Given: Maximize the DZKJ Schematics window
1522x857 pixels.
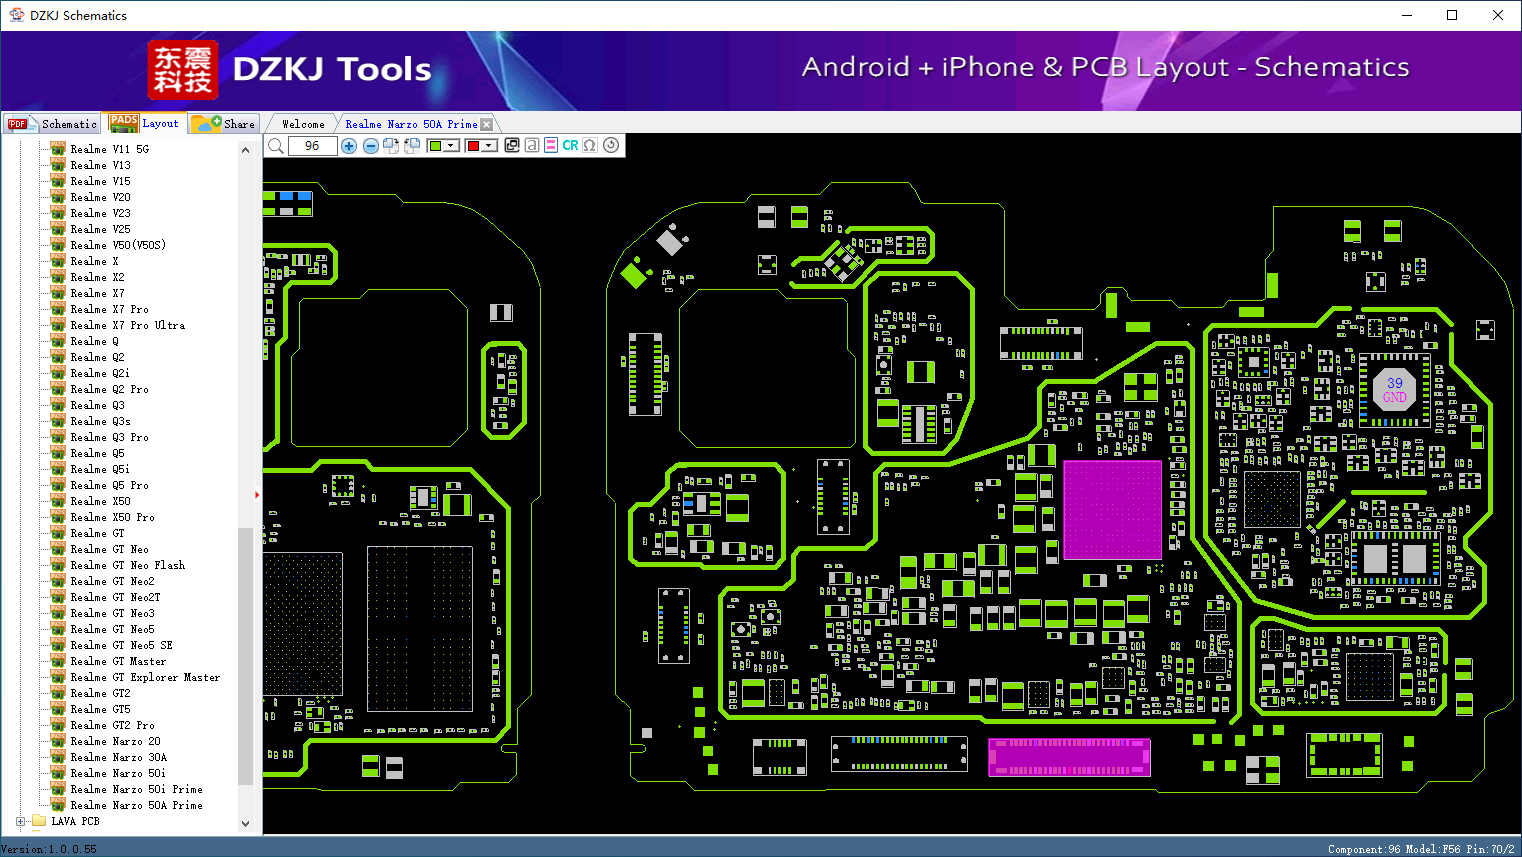Looking at the screenshot, I should 1452,15.
